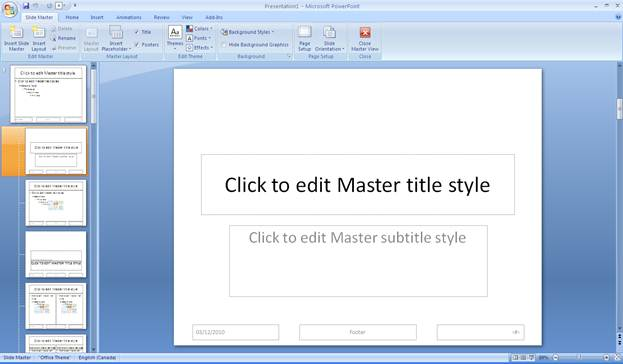Open the Effects dropdown
The height and width of the screenshot is (364, 623).
(x=200, y=48)
